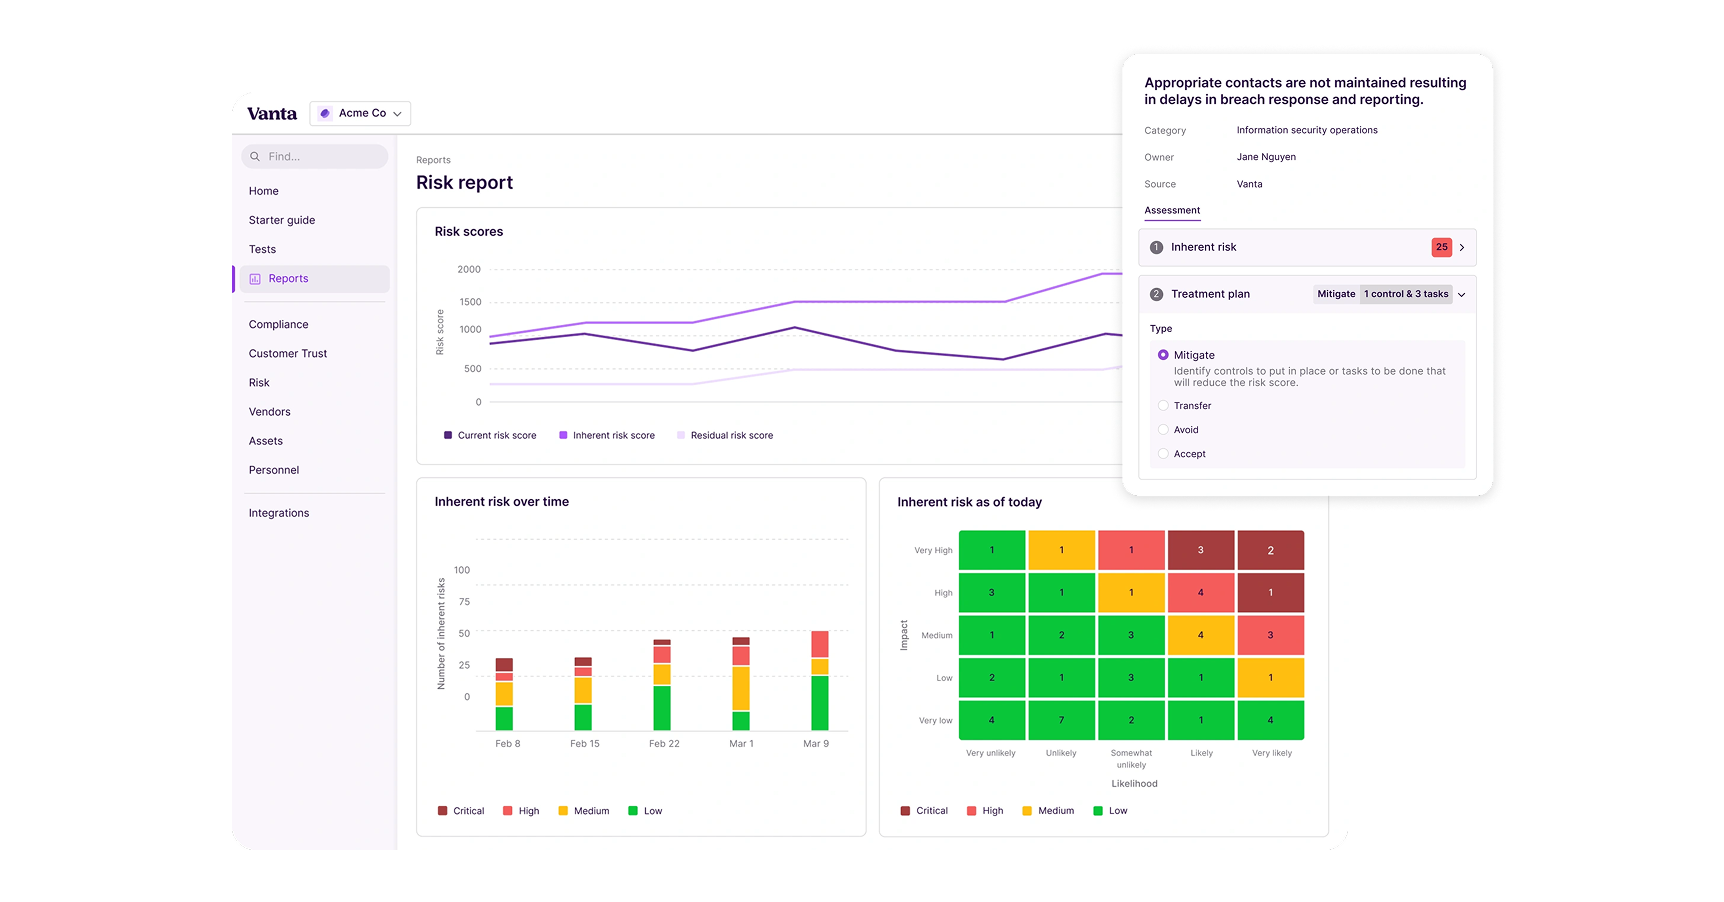The width and height of the screenshot is (1724, 902).
Task: Open Starter guide in the sidebar
Action: (x=282, y=220)
